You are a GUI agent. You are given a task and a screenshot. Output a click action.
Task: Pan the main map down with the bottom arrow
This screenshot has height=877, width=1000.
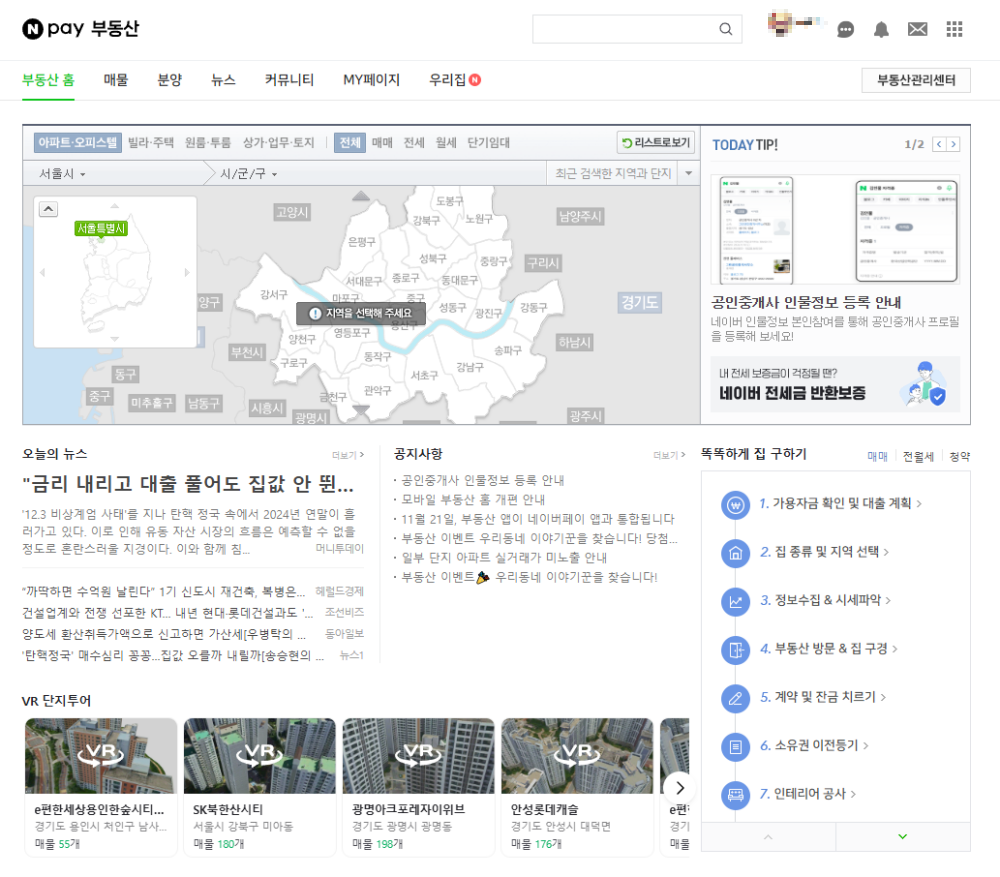click(361, 410)
